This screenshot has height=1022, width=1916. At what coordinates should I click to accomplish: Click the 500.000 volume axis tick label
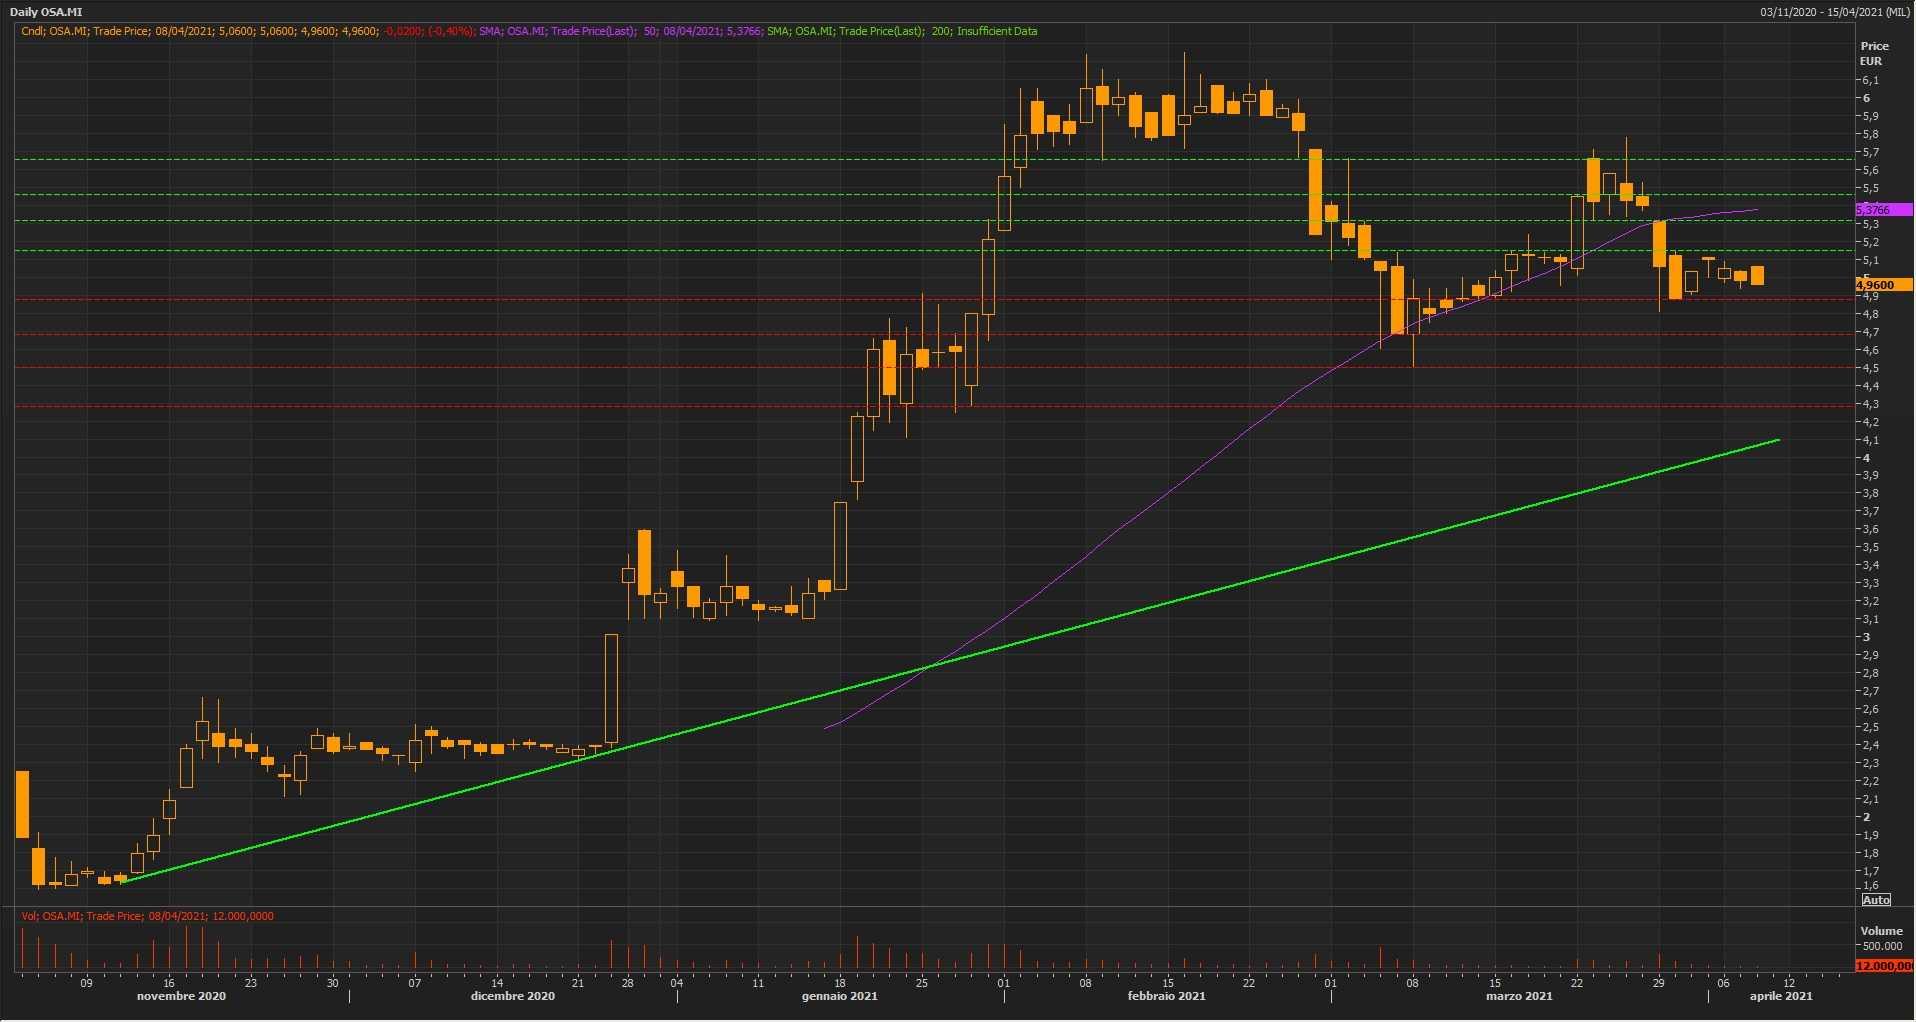pyautogui.click(x=1881, y=946)
